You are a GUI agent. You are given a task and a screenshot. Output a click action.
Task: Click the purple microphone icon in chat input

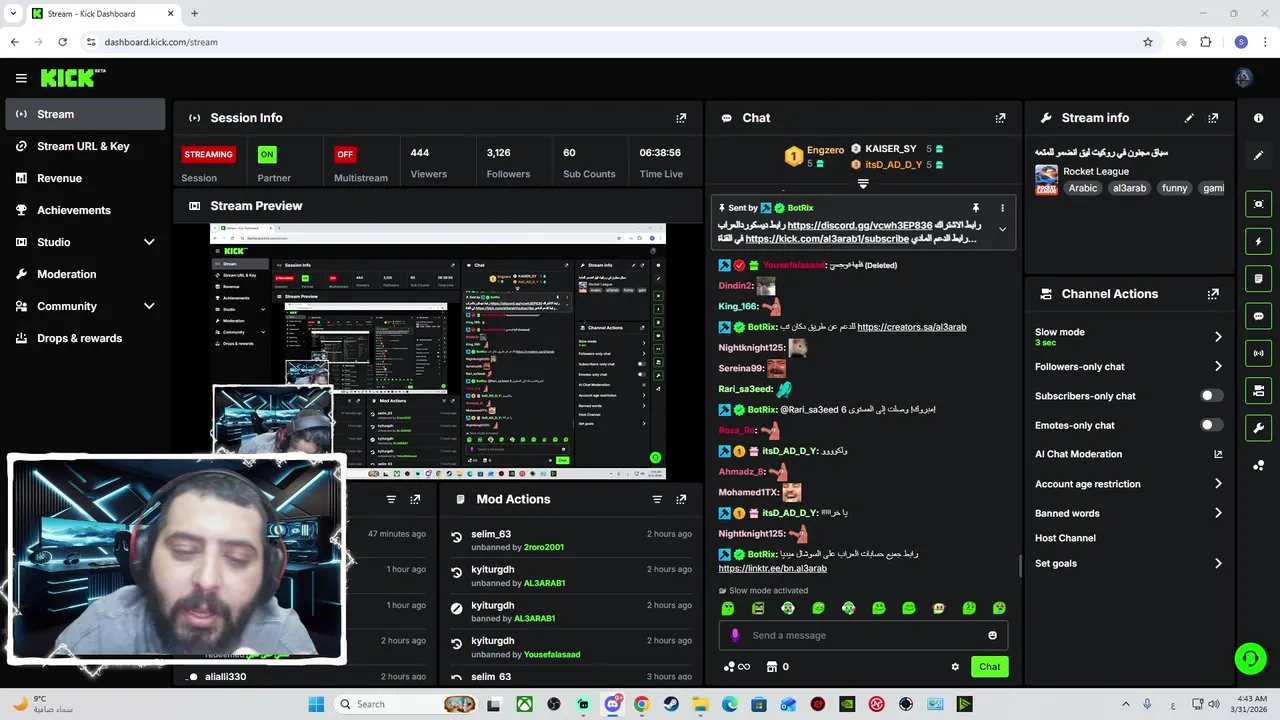click(x=735, y=635)
